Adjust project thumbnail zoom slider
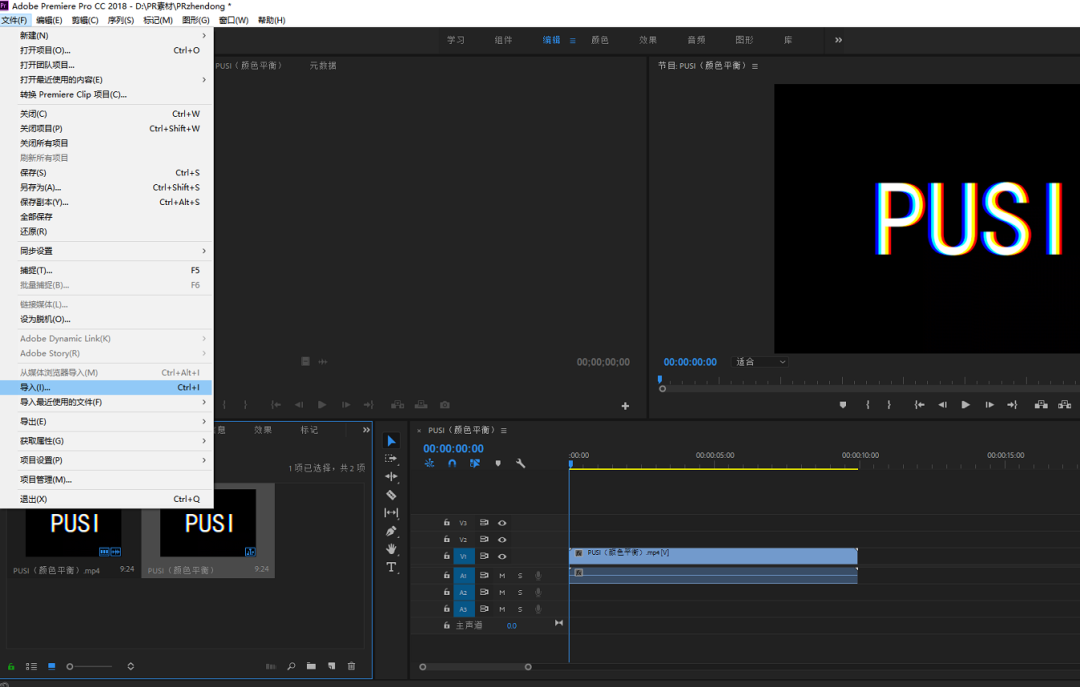This screenshot has width=1080, height=687. click(x=90, y=666)
